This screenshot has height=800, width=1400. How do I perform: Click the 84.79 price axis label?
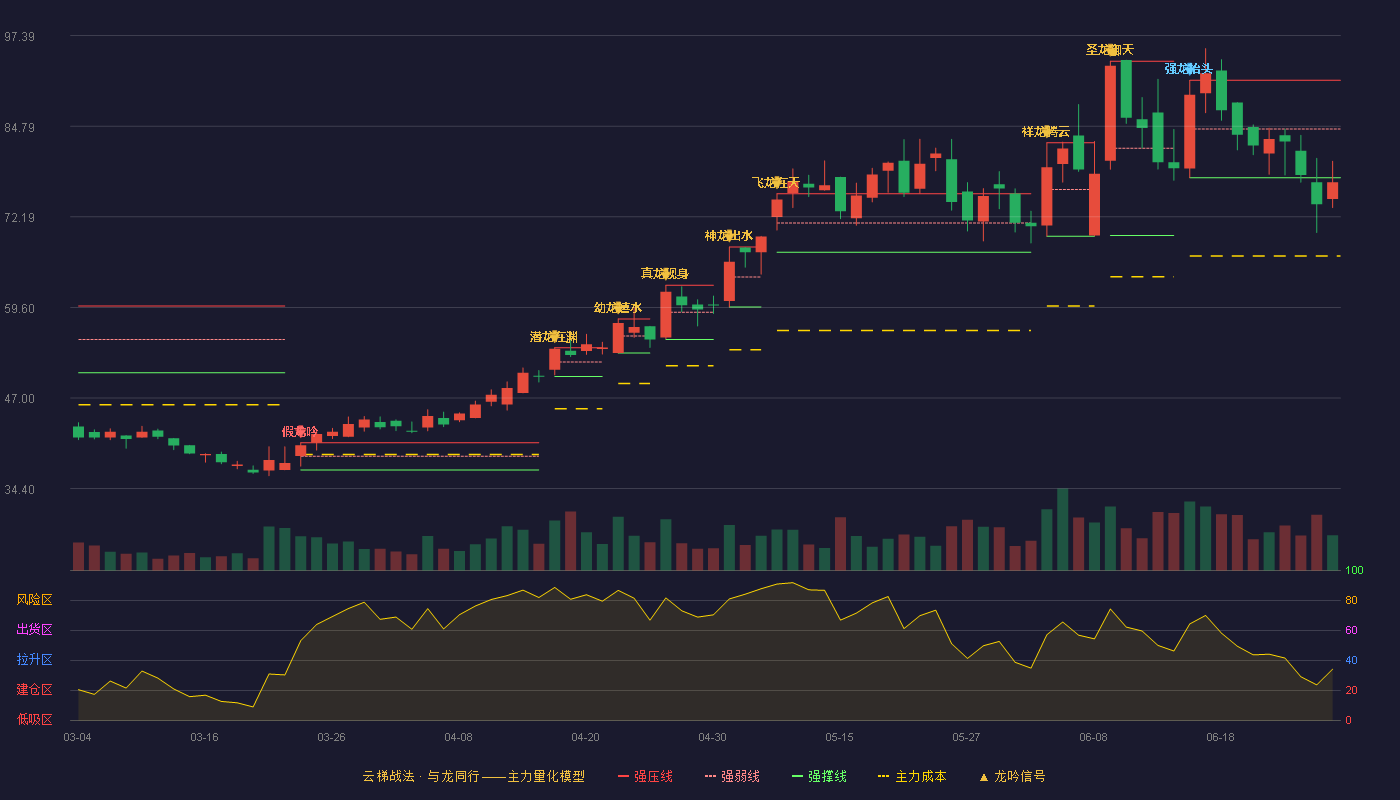[x=19, y=128]
